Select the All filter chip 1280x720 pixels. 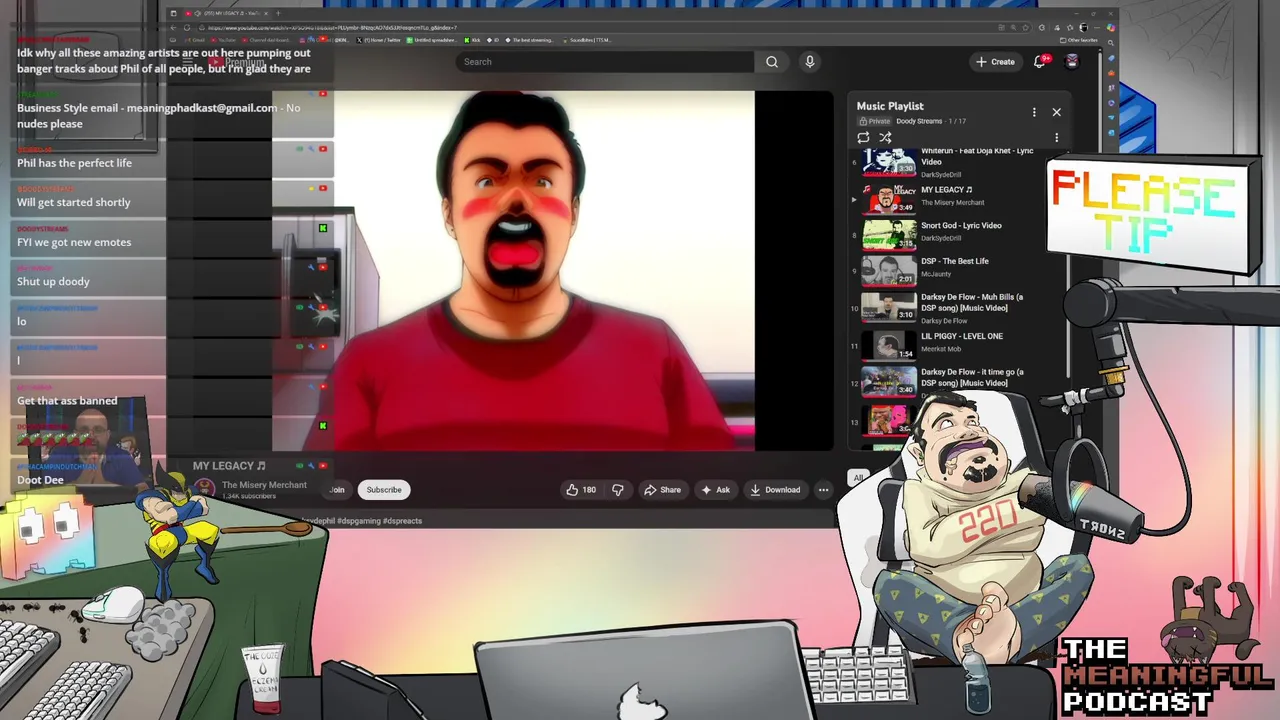click(x=857, y=478)
